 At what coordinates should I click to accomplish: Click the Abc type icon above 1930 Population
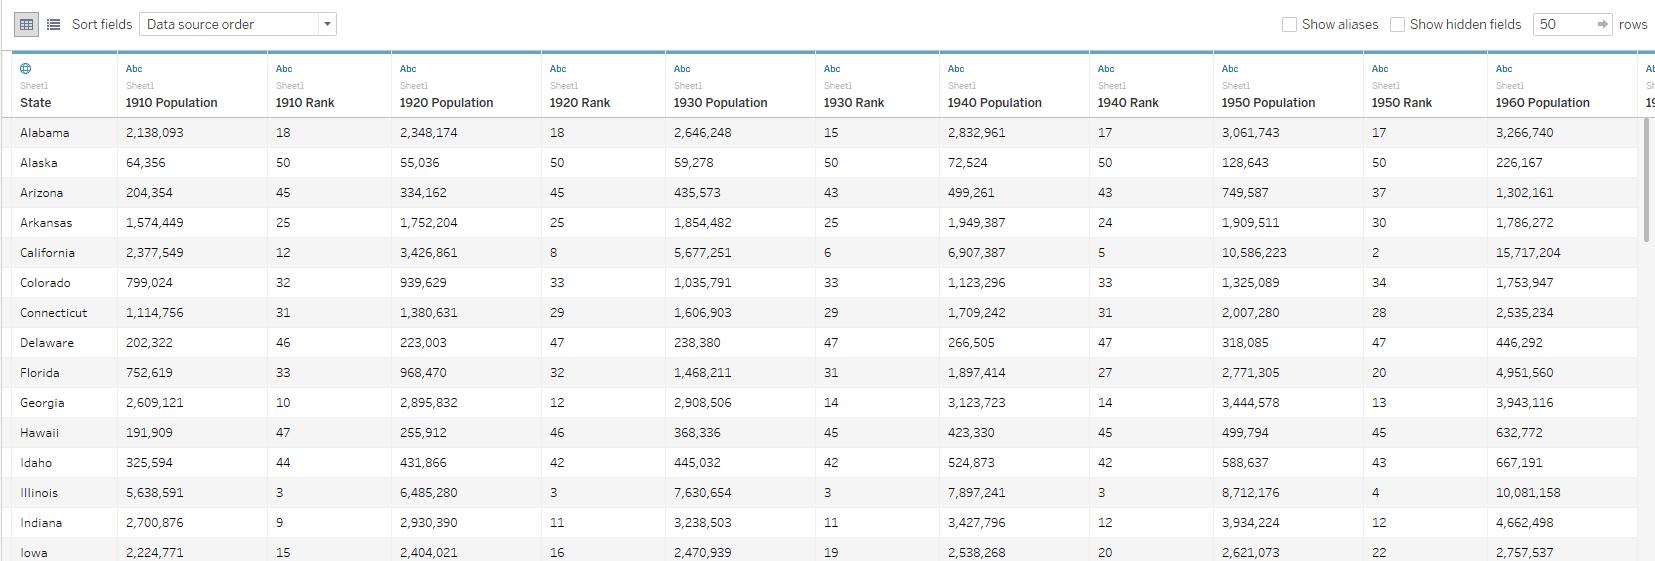pyautogui.click(x=682, y=69)
